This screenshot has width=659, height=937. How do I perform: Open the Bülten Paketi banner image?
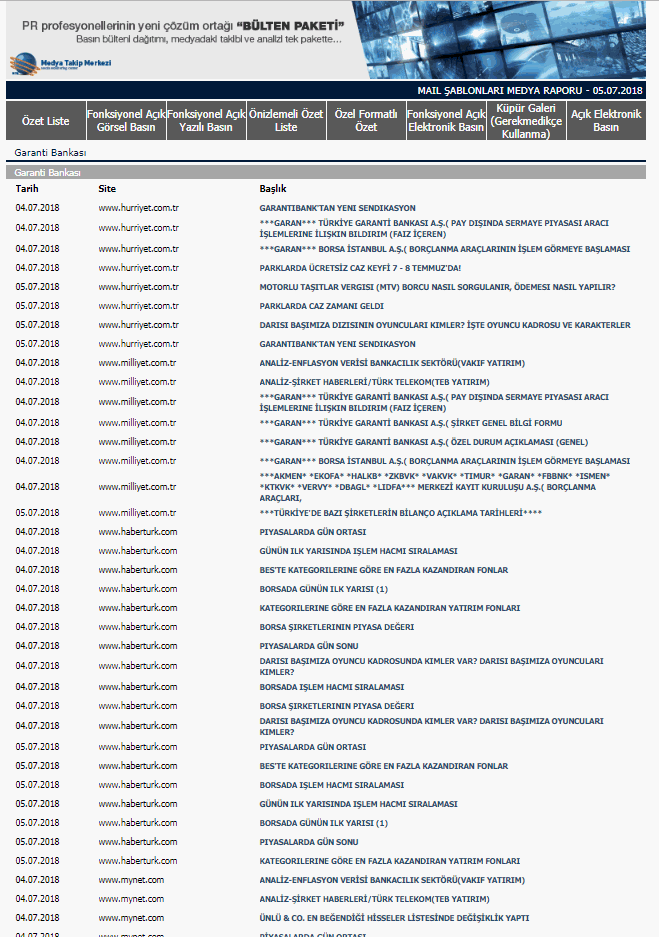pos(326,40)
